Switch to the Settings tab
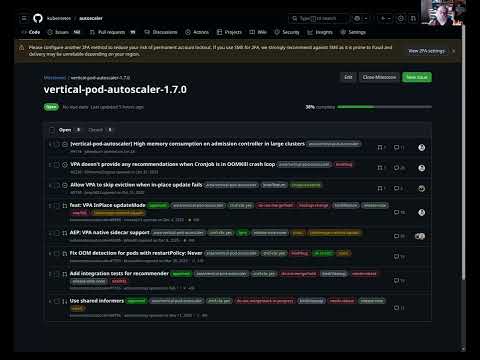This screenshot has width=480, height=360. click(353, 32)
